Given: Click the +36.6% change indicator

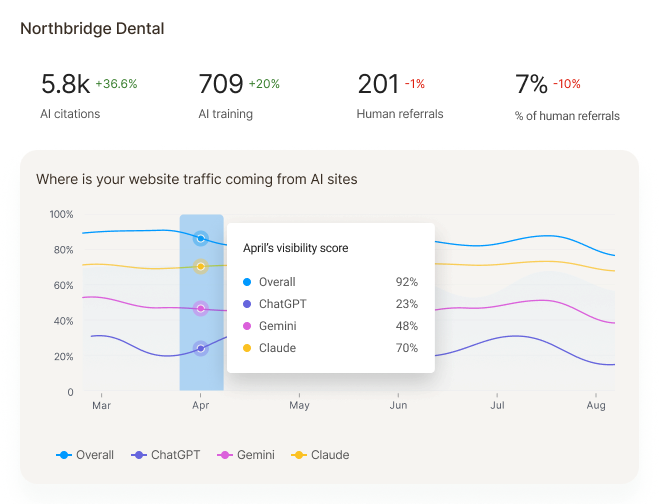Looking at the screenshot, I should [x=116, y=84].
